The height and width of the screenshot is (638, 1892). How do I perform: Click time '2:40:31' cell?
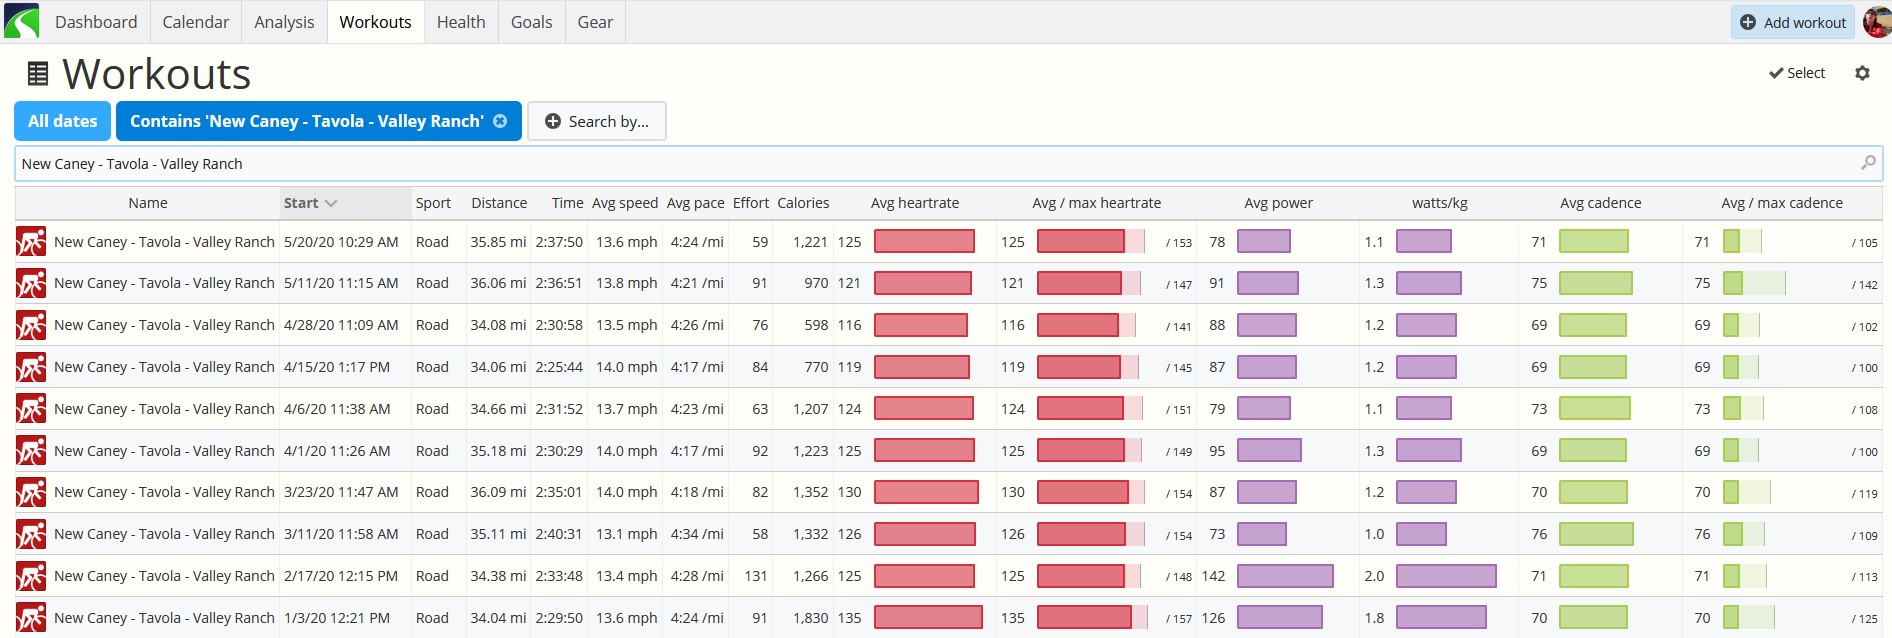coord(559,534)
